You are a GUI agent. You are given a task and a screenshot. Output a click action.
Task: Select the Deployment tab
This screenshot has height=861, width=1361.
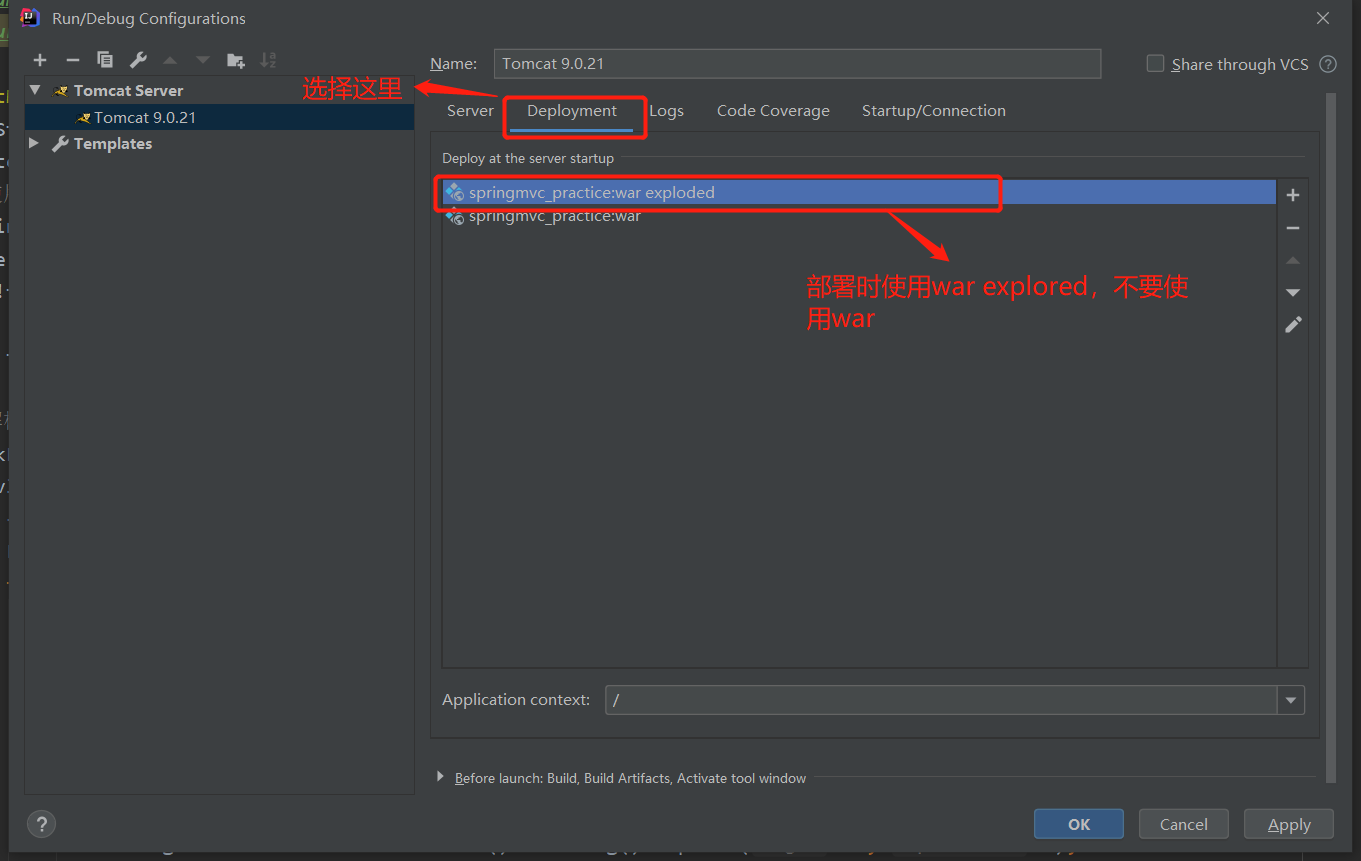[572, 111]
